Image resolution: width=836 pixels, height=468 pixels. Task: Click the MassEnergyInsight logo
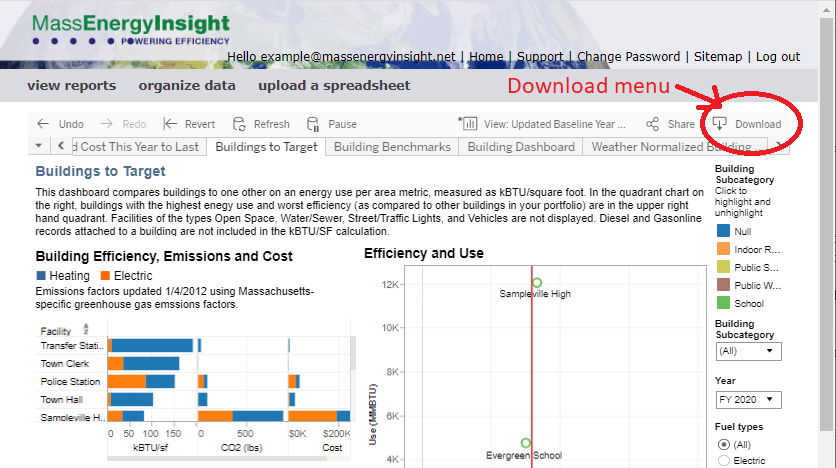click(x=131, y=30)
